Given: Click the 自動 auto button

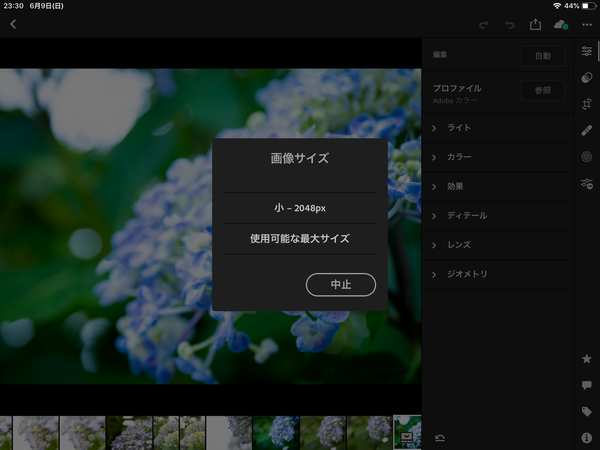Looking at the screenshot, I should pos(543,56).
